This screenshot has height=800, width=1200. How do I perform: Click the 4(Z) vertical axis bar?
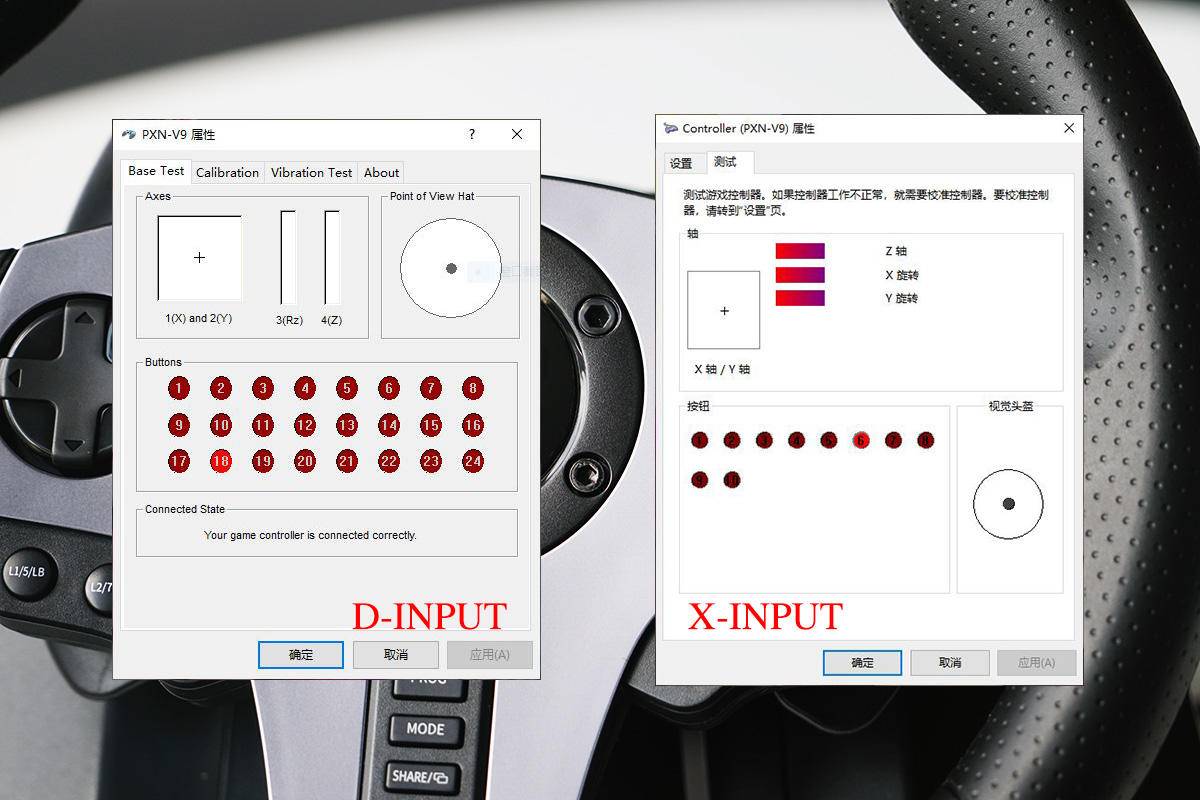tap(331, 257)
